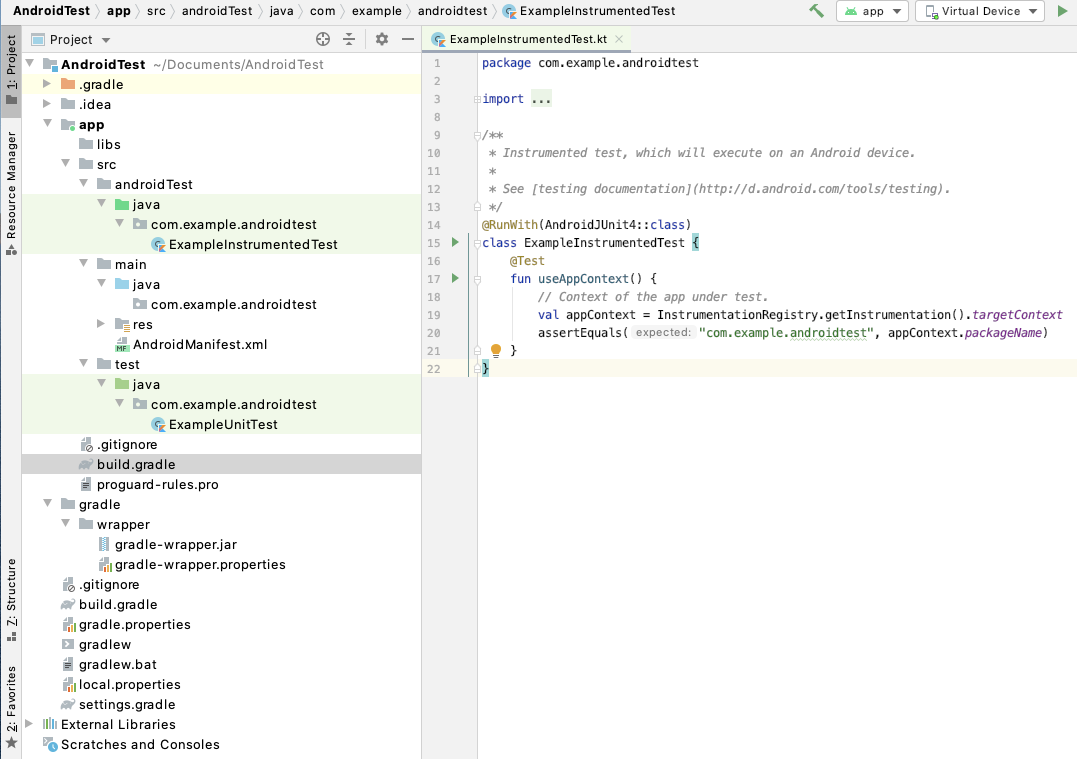Run the app with green play button
Image resolution: width=1077 pixels, height=759 pixels.
point(1062,11)
